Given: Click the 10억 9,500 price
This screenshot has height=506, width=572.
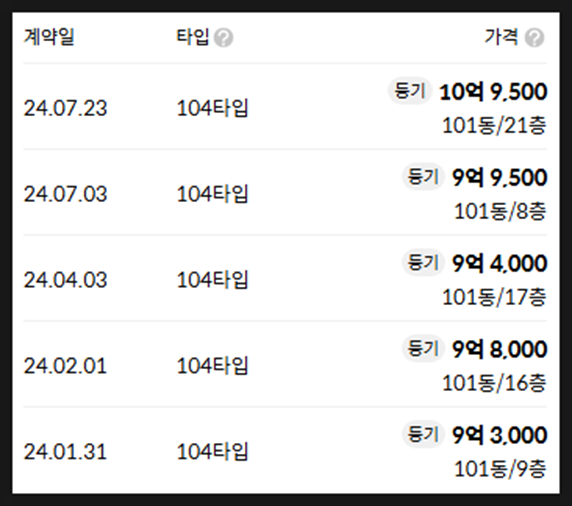Looking at the screenshot, I should tap(493, 92).
